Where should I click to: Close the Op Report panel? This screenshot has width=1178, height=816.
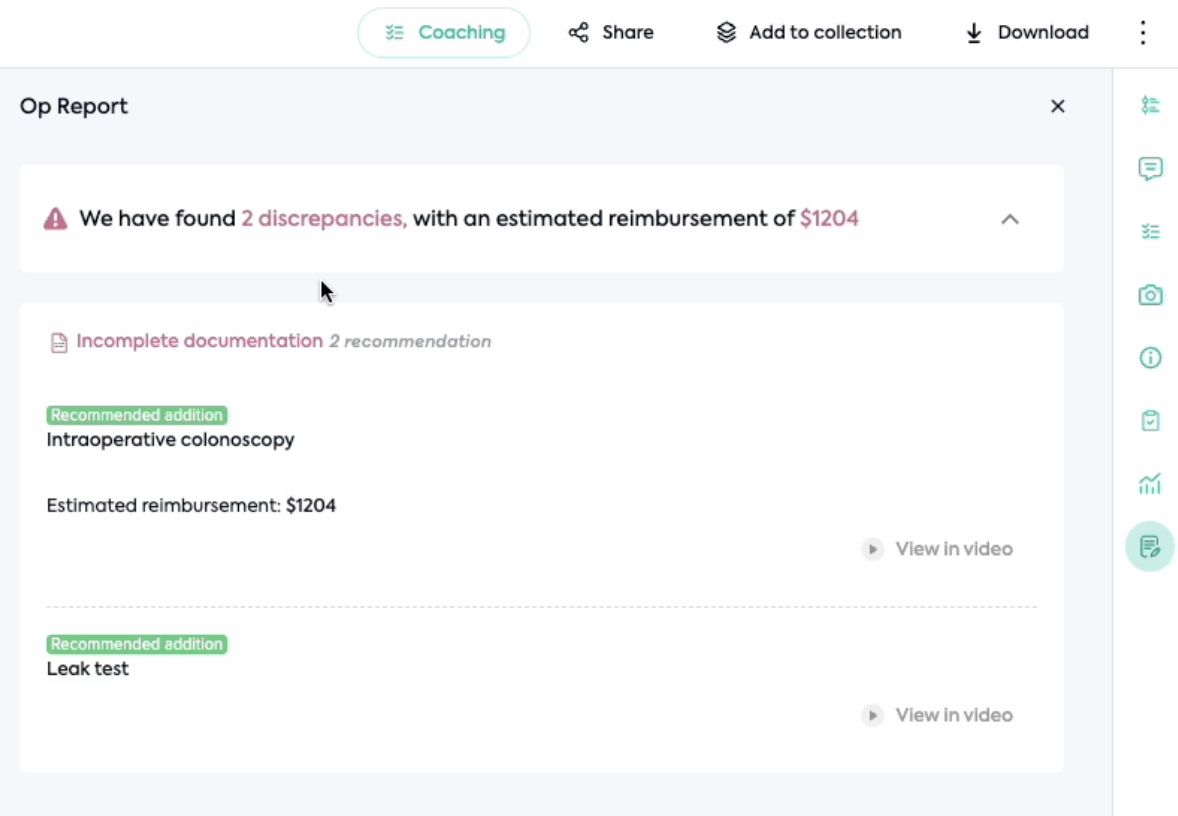pos(1057,106)
